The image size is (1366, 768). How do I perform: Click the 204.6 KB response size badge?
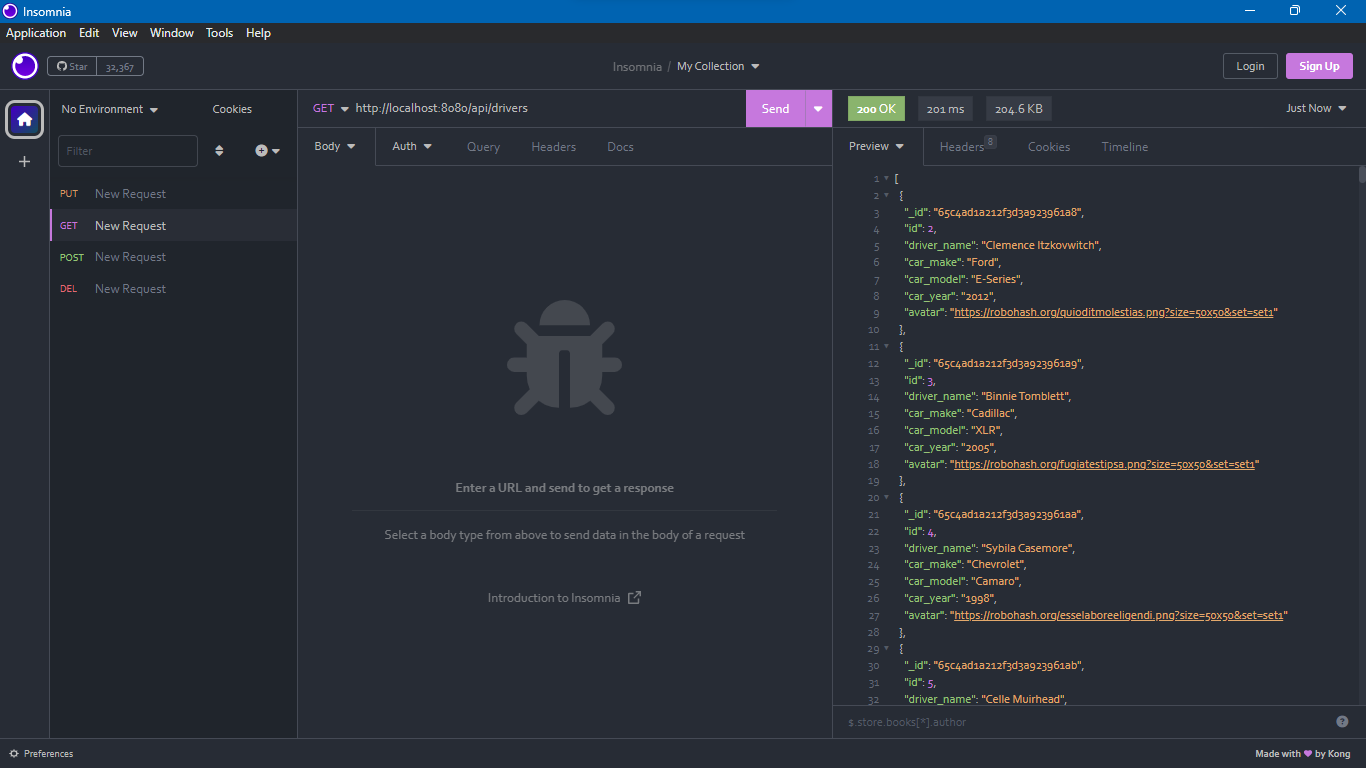[x=1019, y=109]
